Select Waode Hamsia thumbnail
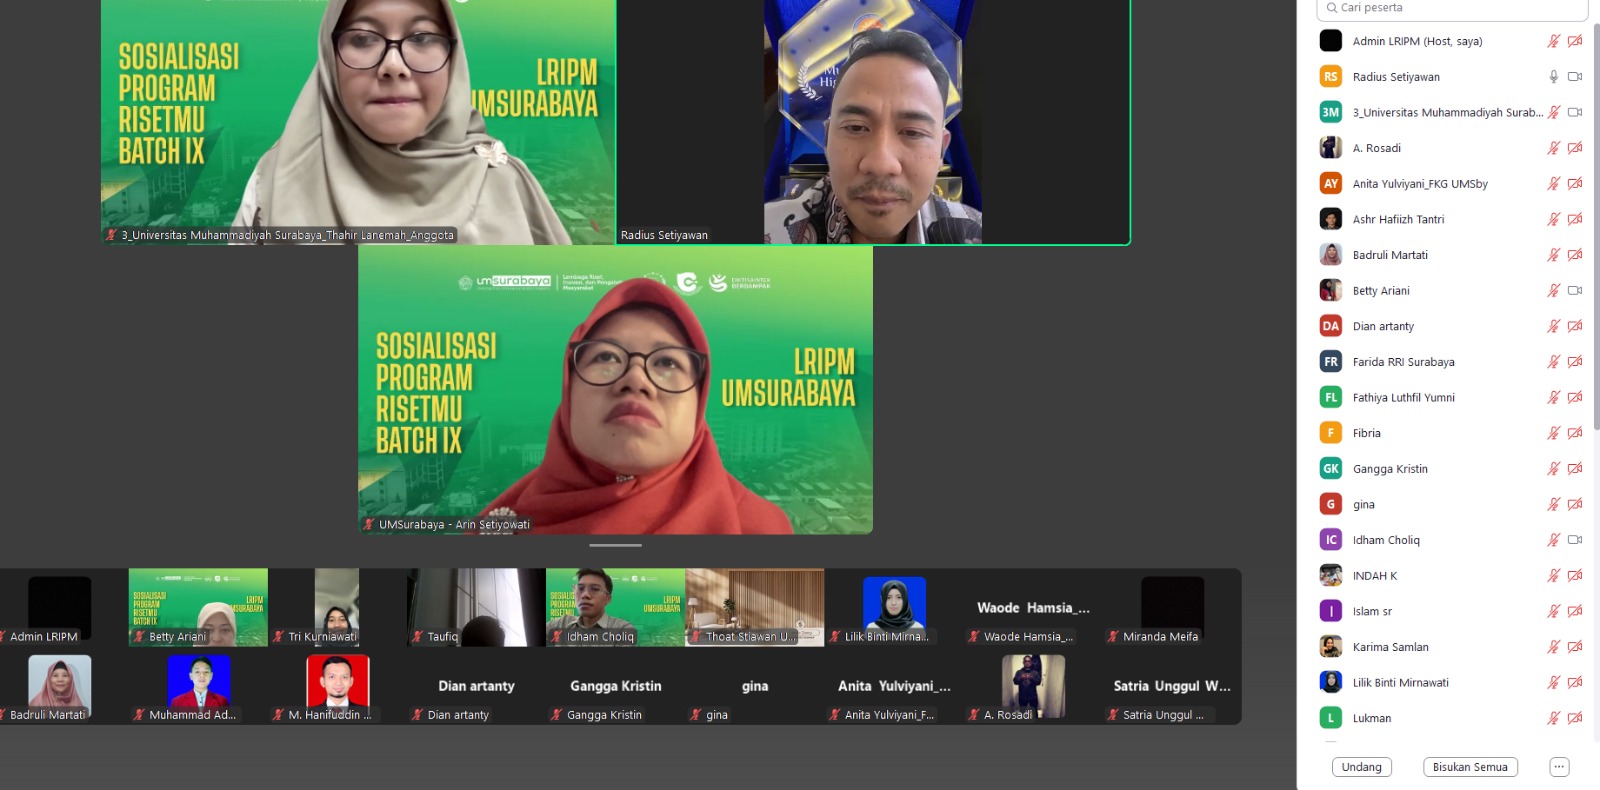The width and height of the screenshot is (1600, 790). (1033, 607)
